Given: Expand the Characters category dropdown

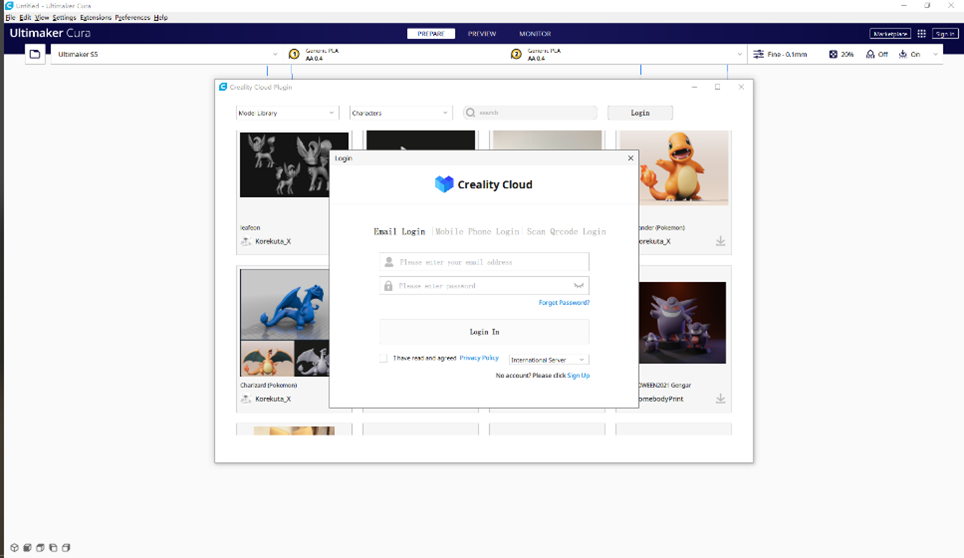Looking at the screenshot, I should [x=400, y=113].
